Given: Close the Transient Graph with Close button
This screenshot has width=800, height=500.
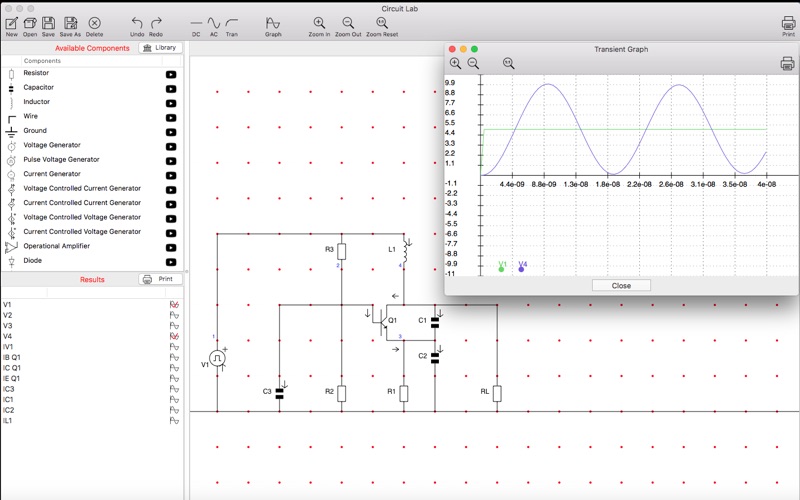Looking at the screenshot, I should pos(621,285).
